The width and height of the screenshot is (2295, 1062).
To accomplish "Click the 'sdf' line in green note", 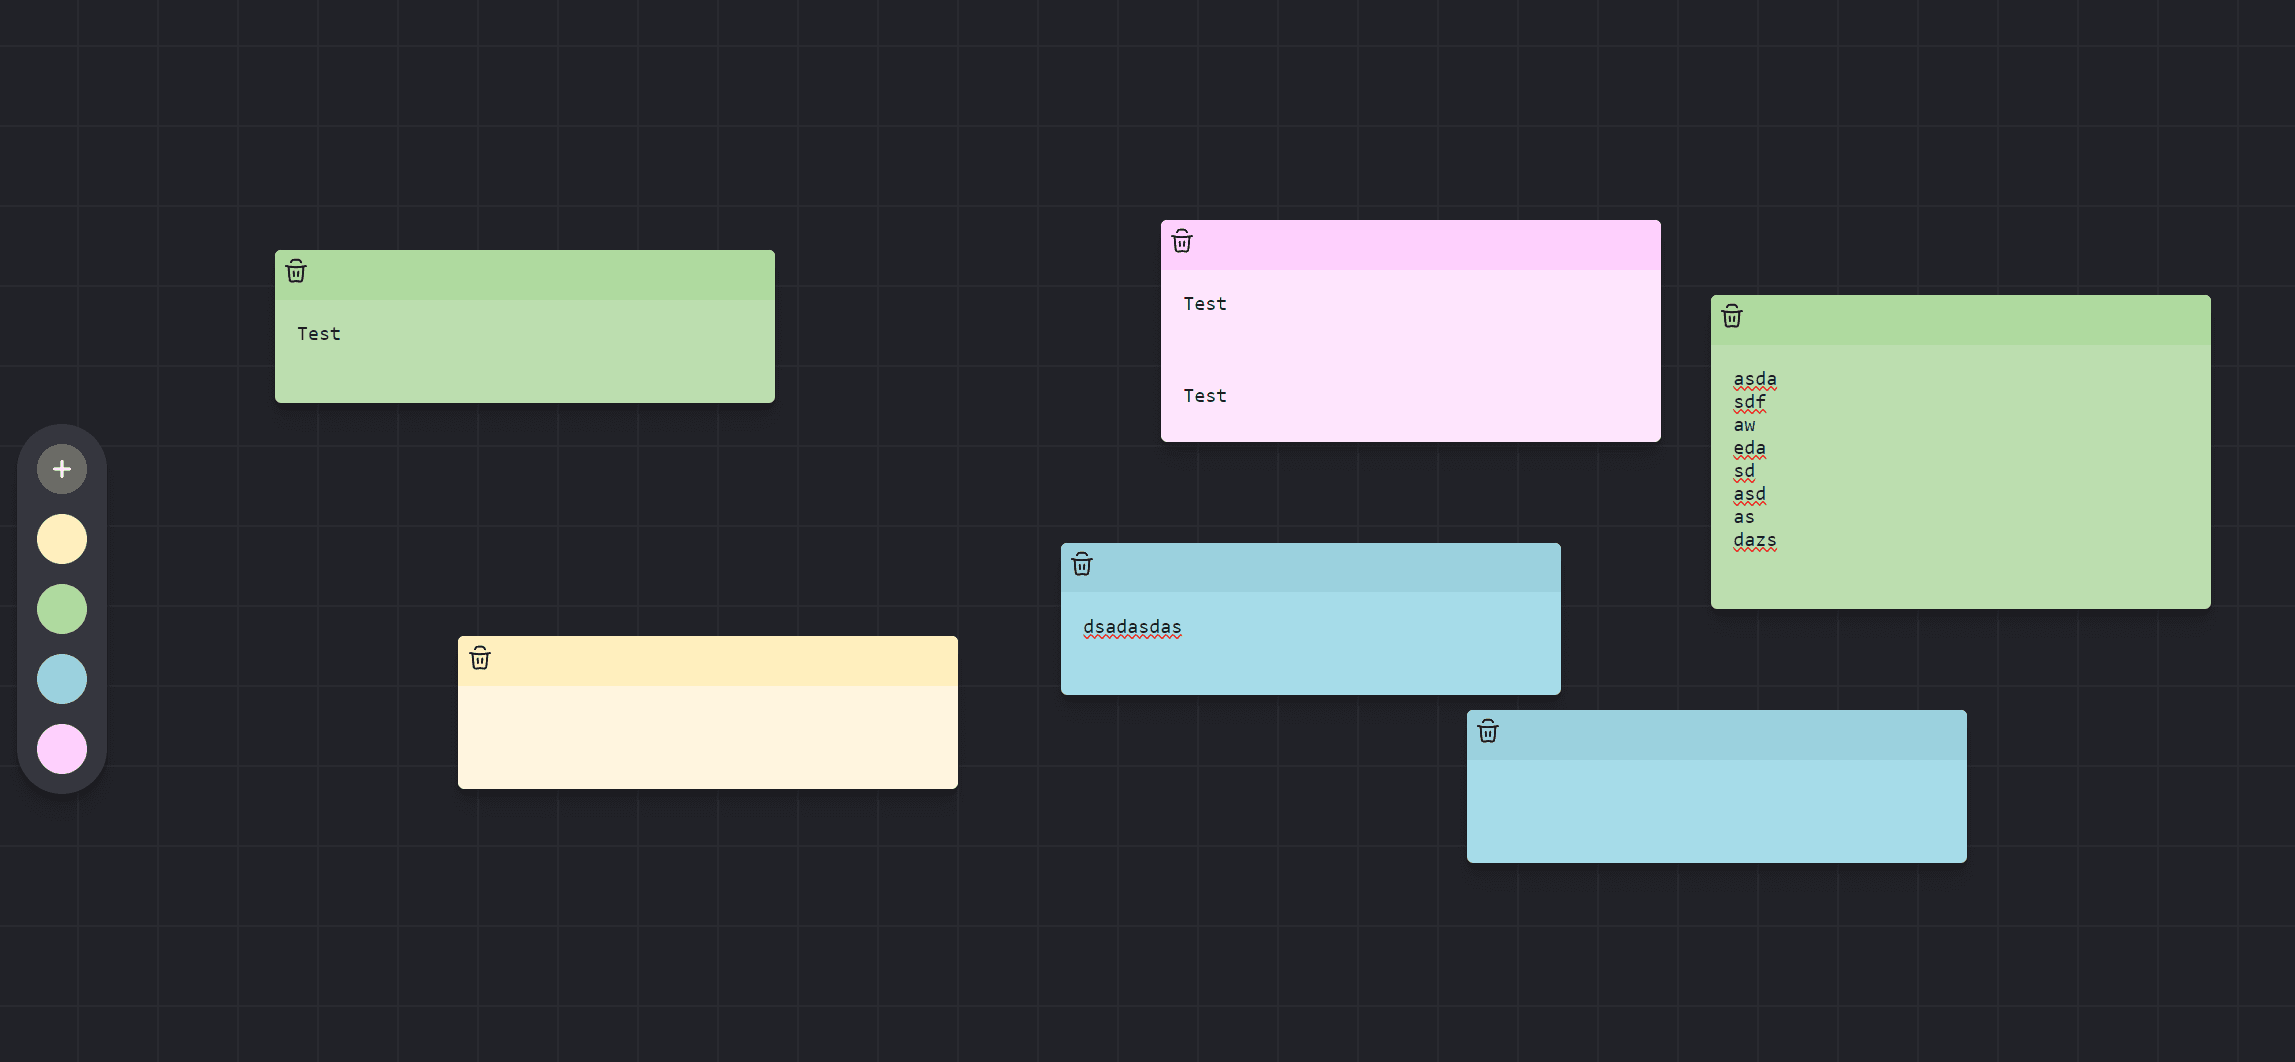I will 1750,402.
